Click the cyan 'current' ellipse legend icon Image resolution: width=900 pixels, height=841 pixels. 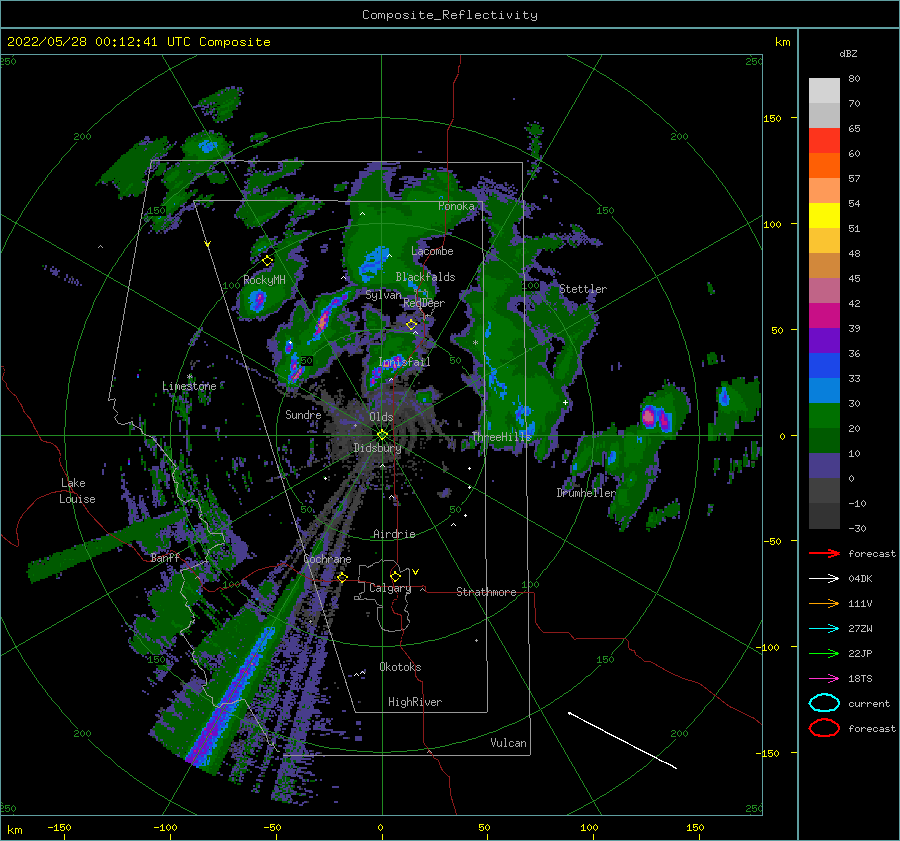pyautogui.click(x=824, y=703)
